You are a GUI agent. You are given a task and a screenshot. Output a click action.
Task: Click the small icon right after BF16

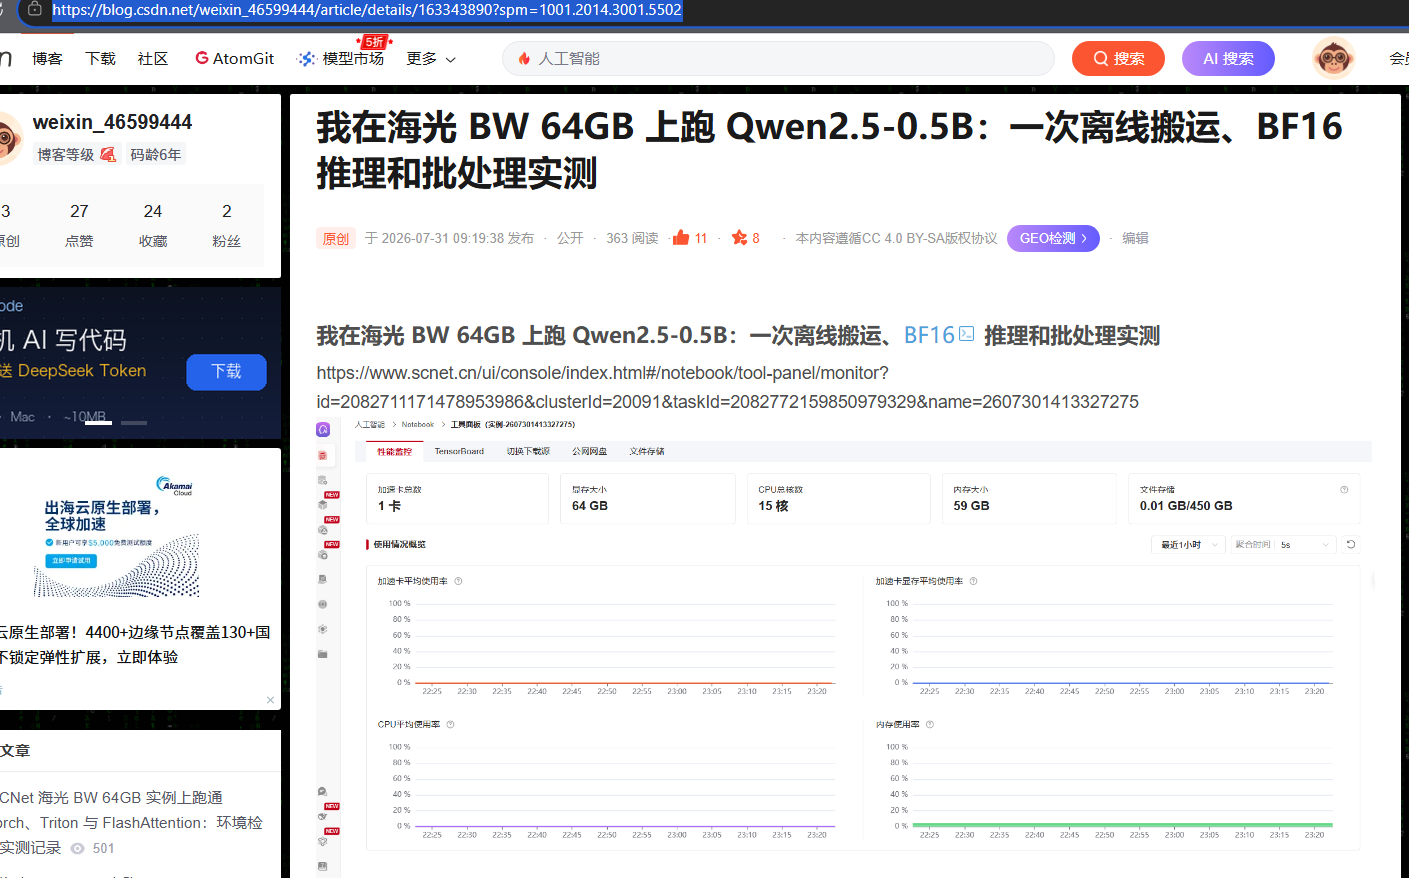(x=966, y=334)
